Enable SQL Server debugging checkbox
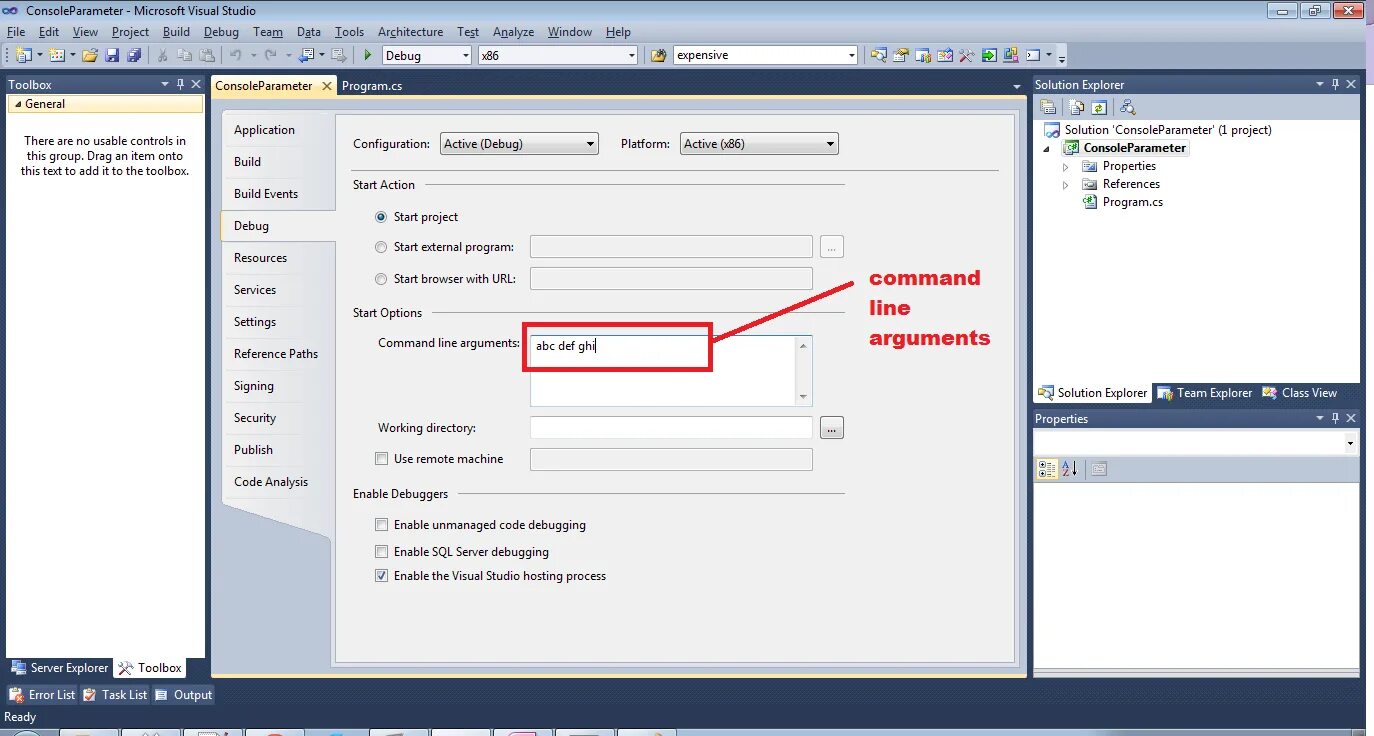This screenshot has width=1374, height=736. click(381, 552)
